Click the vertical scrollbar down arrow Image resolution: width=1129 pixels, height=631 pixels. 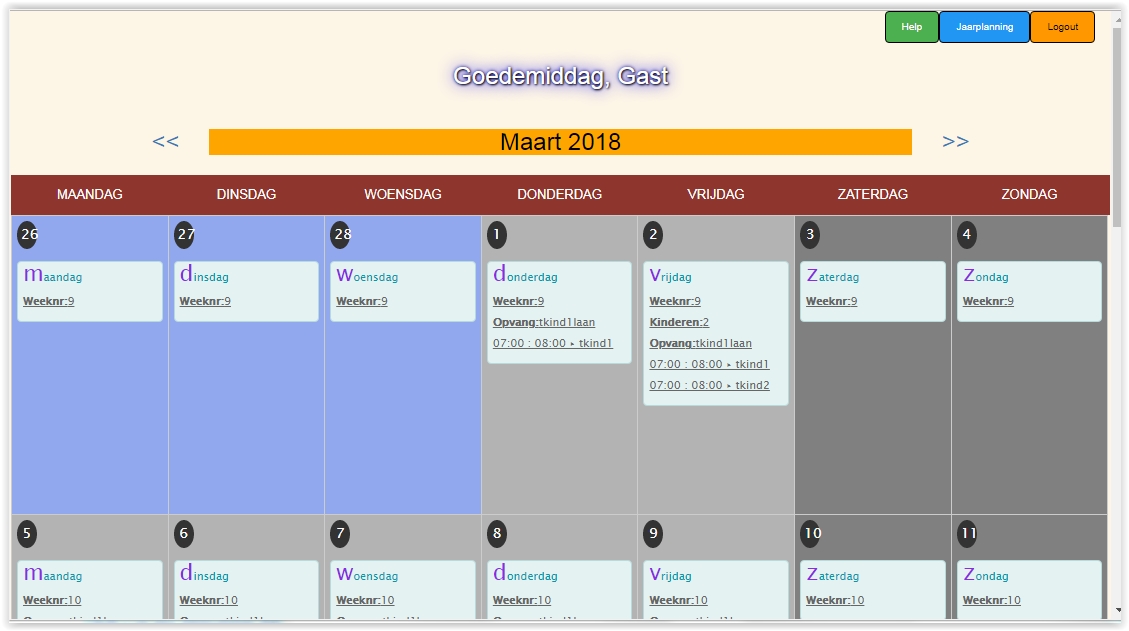point(1117,610)
